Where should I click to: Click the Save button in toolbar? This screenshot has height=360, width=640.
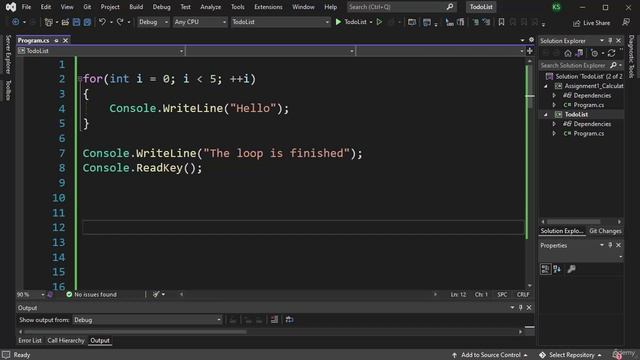[76, 22]
